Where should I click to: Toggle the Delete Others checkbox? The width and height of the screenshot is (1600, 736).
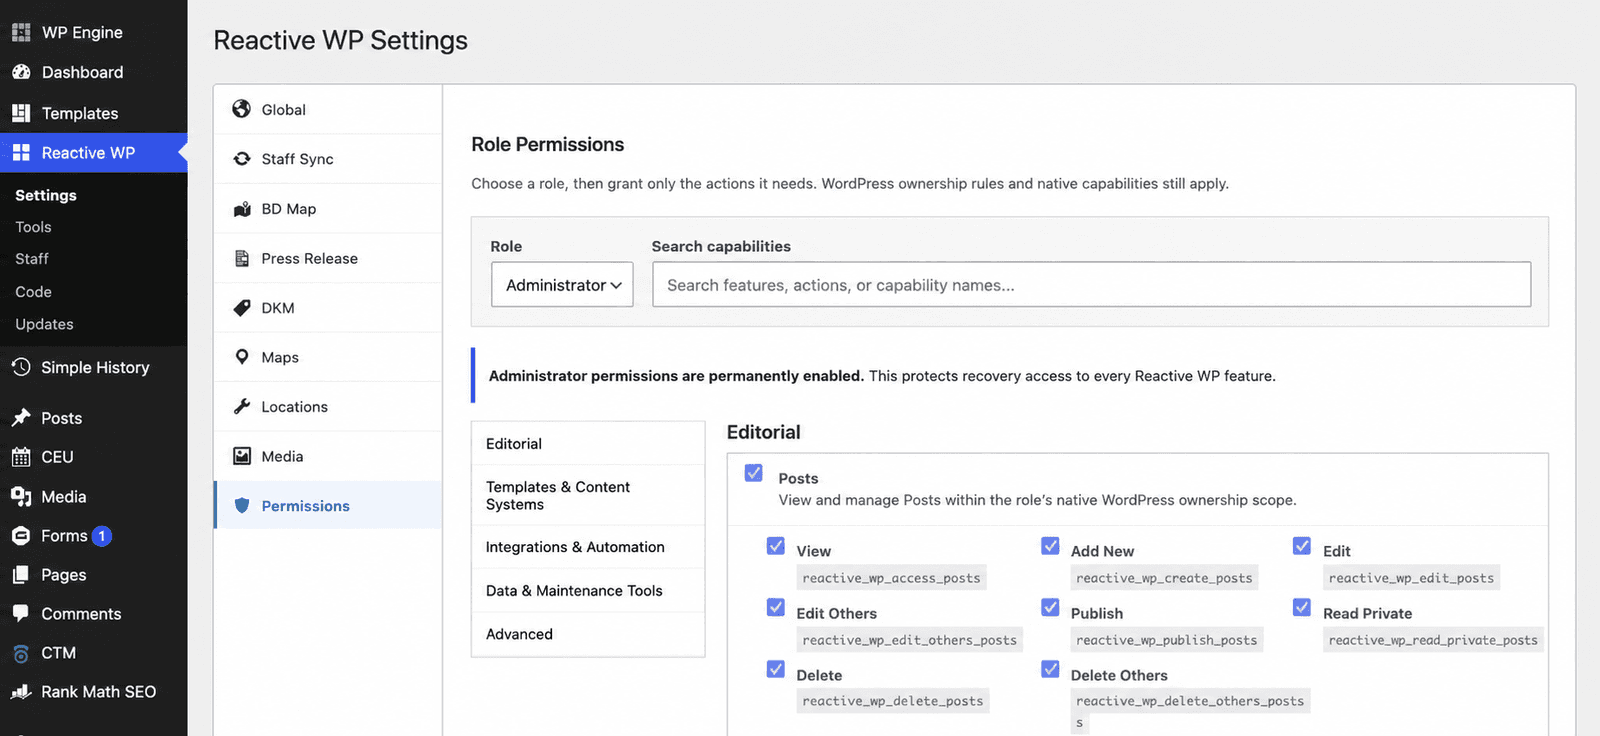coord(1050,669)
